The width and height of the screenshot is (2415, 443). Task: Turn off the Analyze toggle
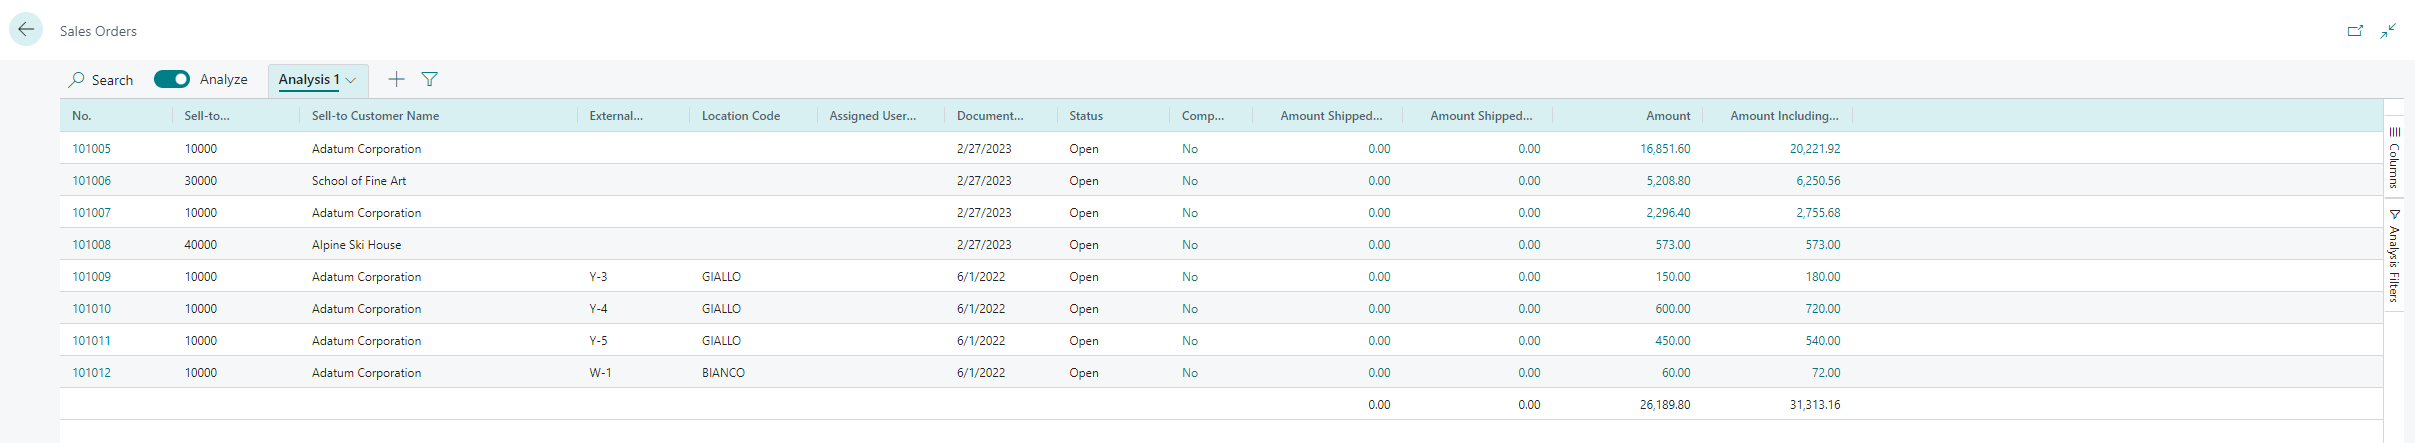tap(172, 79)
